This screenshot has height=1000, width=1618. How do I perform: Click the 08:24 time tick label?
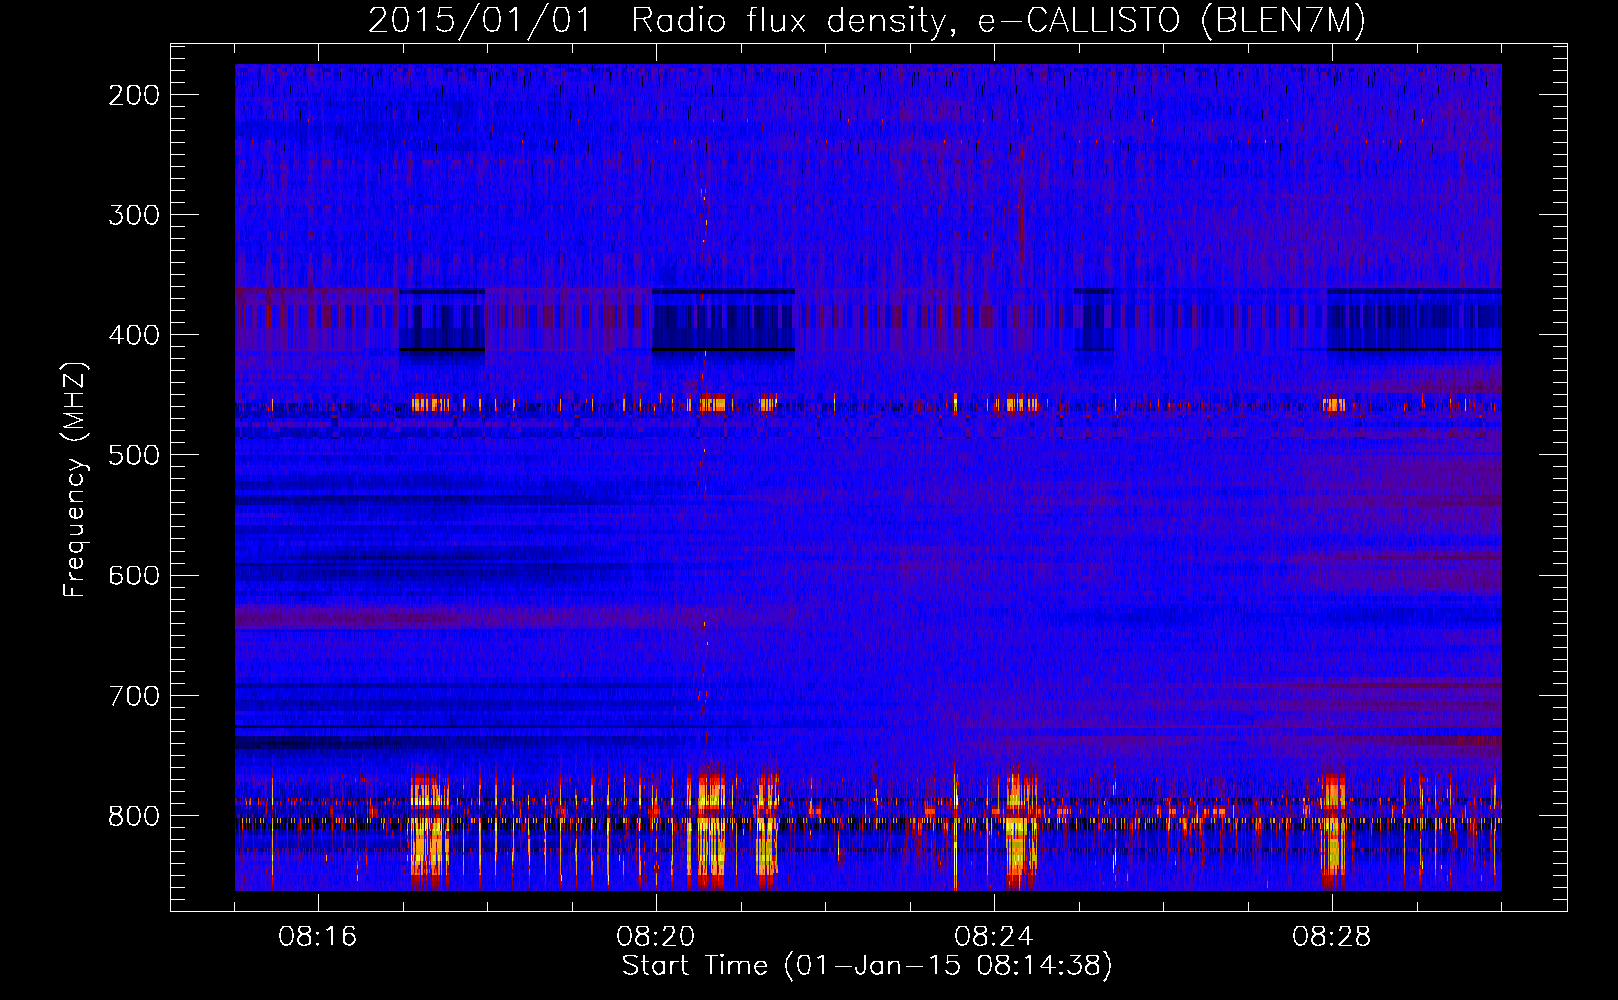click(x=994, y=937)
